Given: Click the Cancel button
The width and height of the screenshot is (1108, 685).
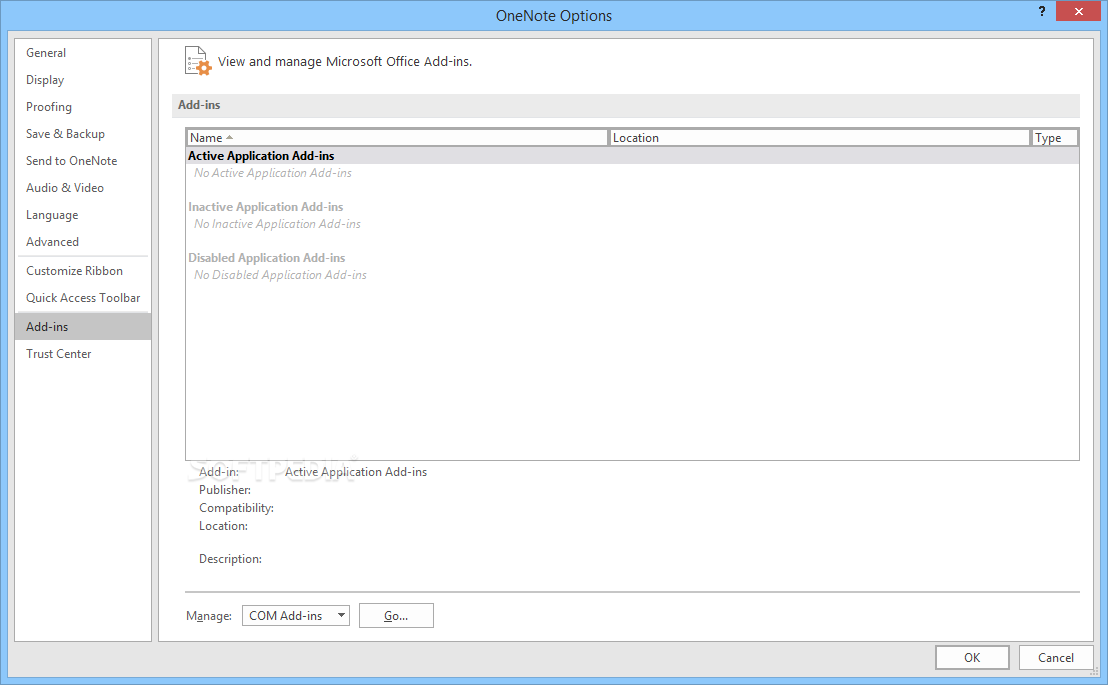Looking at the screenshot, I should pos(1056,657).
